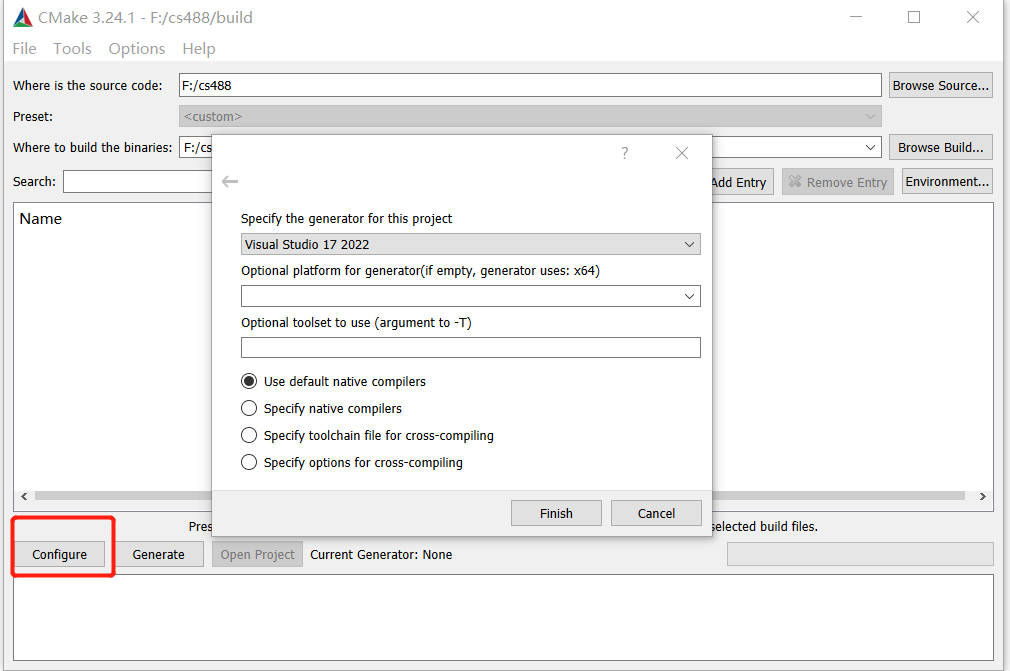Close the CMake main window
This screenshot has height=671, width=1010.
(973, 17)
